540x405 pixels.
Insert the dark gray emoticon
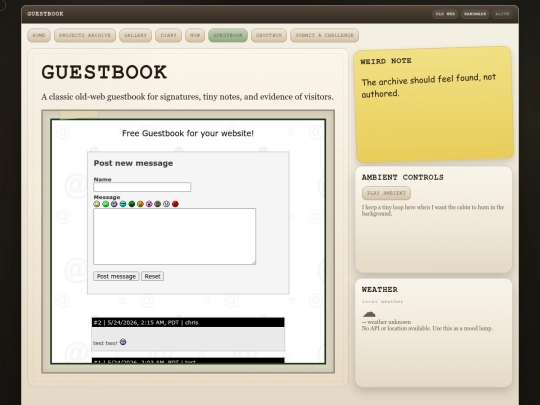[158, 204]
